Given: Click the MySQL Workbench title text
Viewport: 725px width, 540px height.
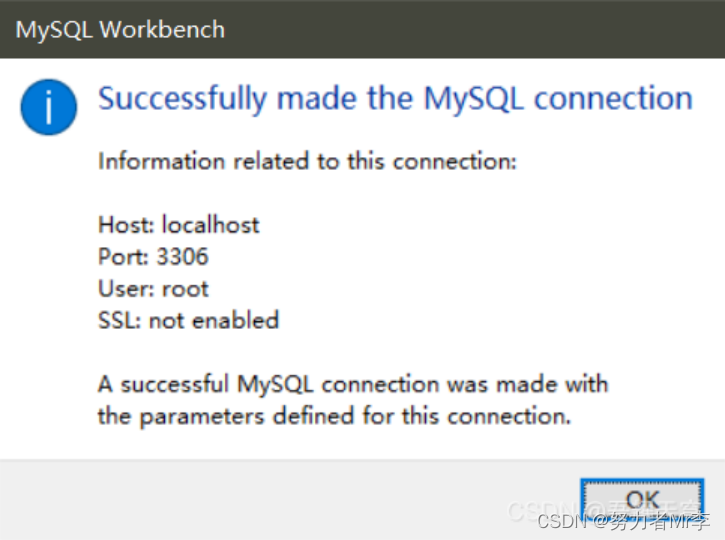Looking at the screenshot, I should [120, 30].
